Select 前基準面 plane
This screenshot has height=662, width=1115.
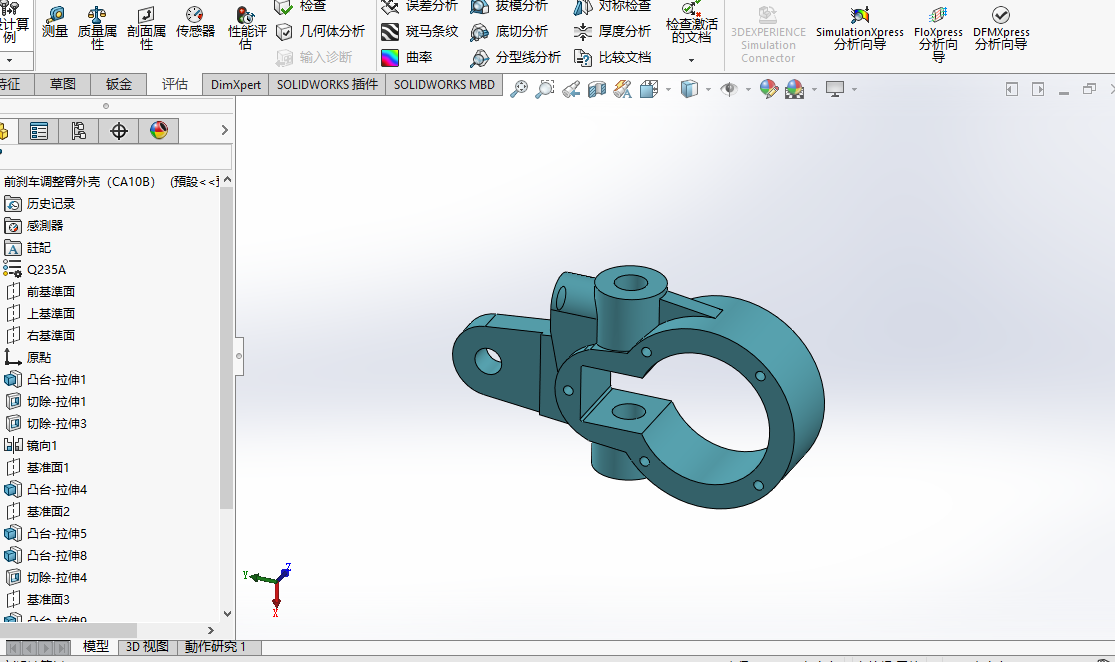click(40, 292)
